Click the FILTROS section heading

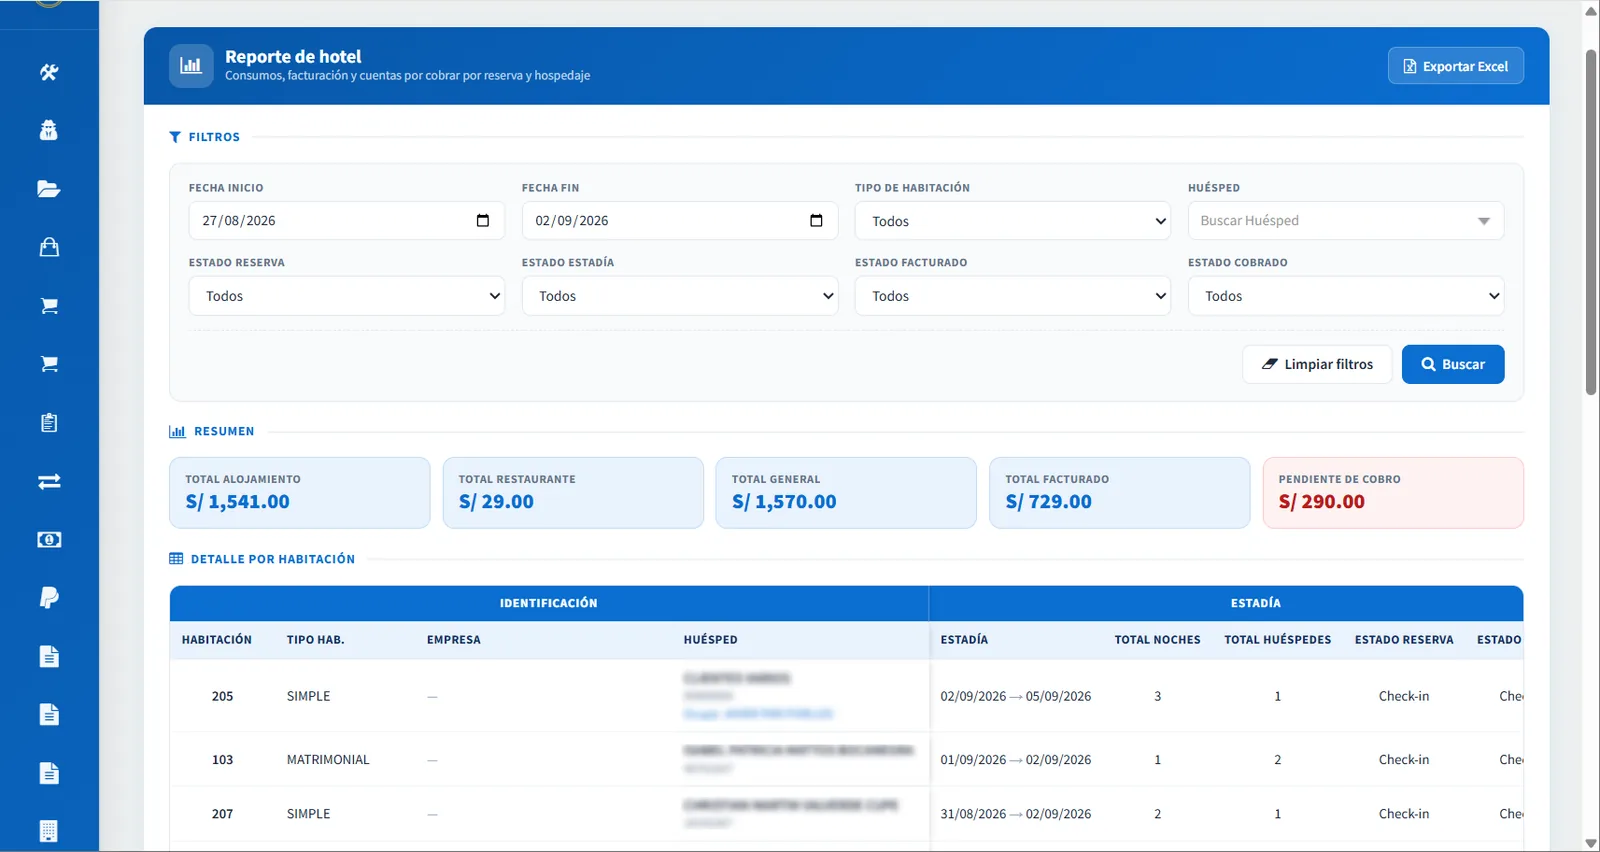[x=205, y=137]
